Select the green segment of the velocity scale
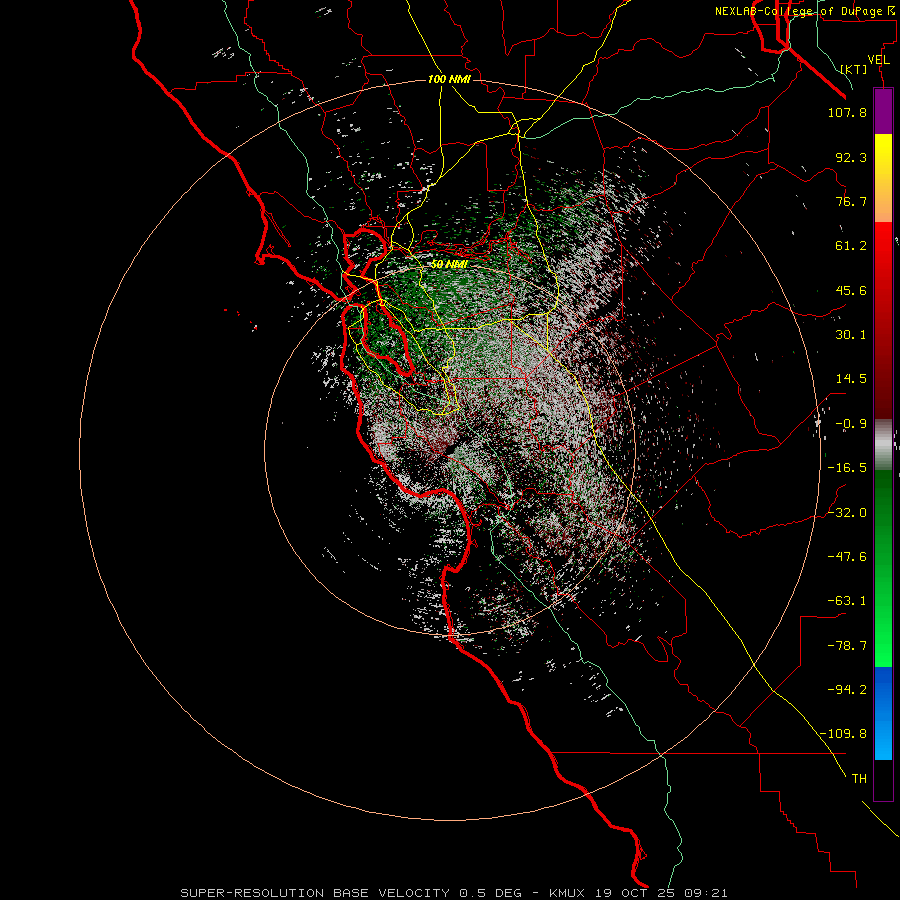 [883, 568]
